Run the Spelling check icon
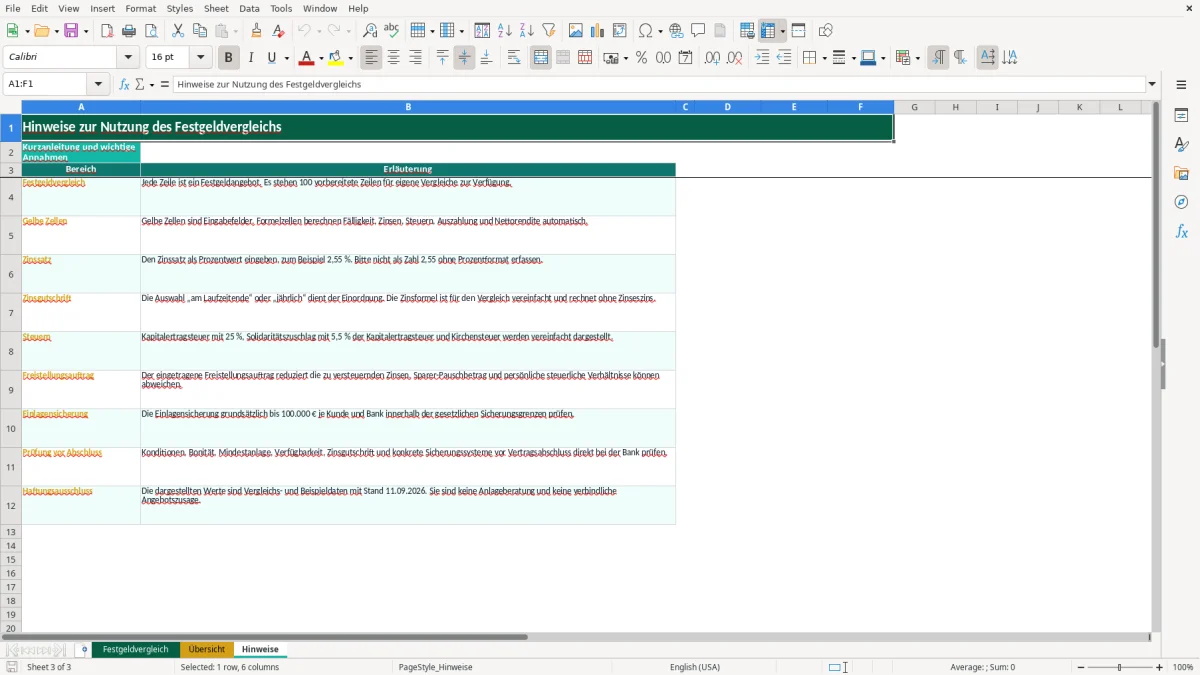The width and height of the screenshot is (1200, 675). [x=392, y=31]
